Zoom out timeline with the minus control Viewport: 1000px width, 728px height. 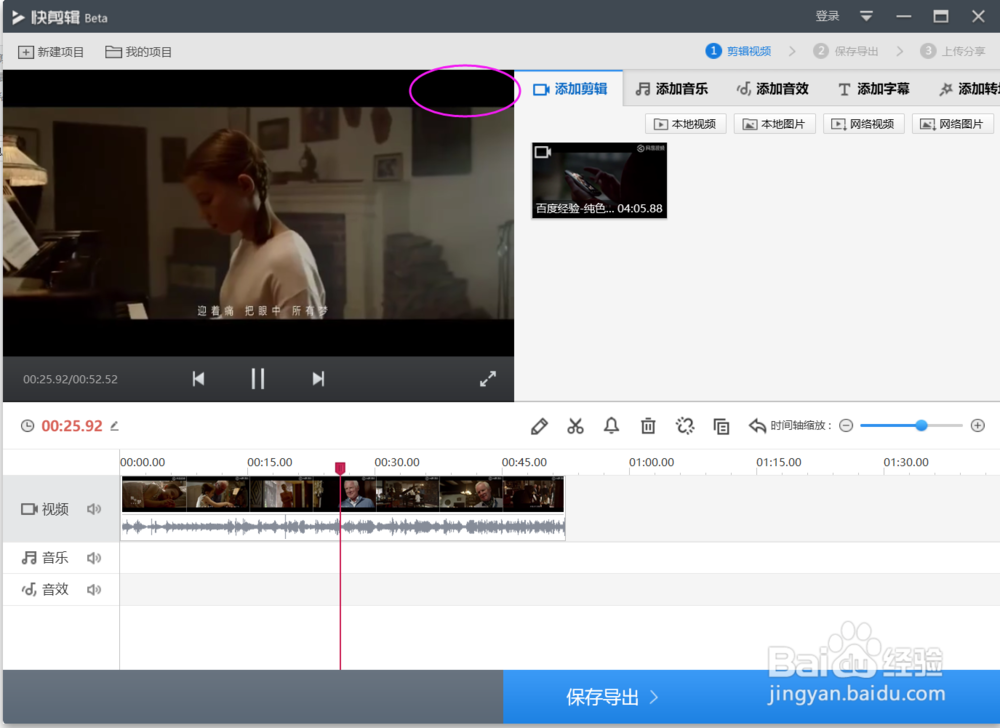(845, 425)
